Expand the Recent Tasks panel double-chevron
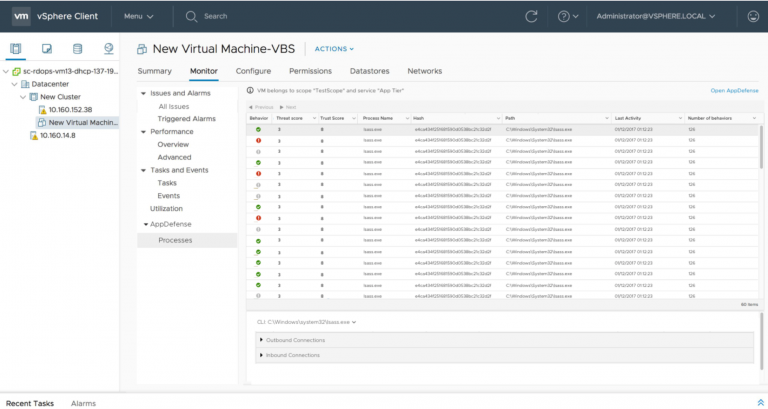Screen dimensions: 768x409 (x=761, y=403)
